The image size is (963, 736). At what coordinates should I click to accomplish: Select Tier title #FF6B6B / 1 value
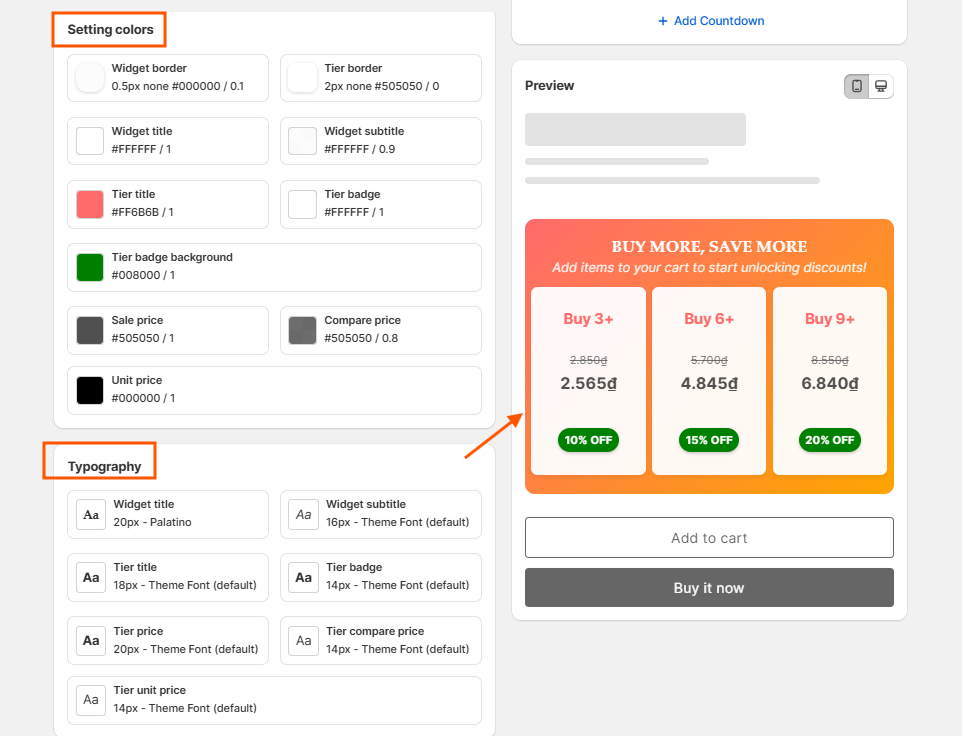pos(142,212)
